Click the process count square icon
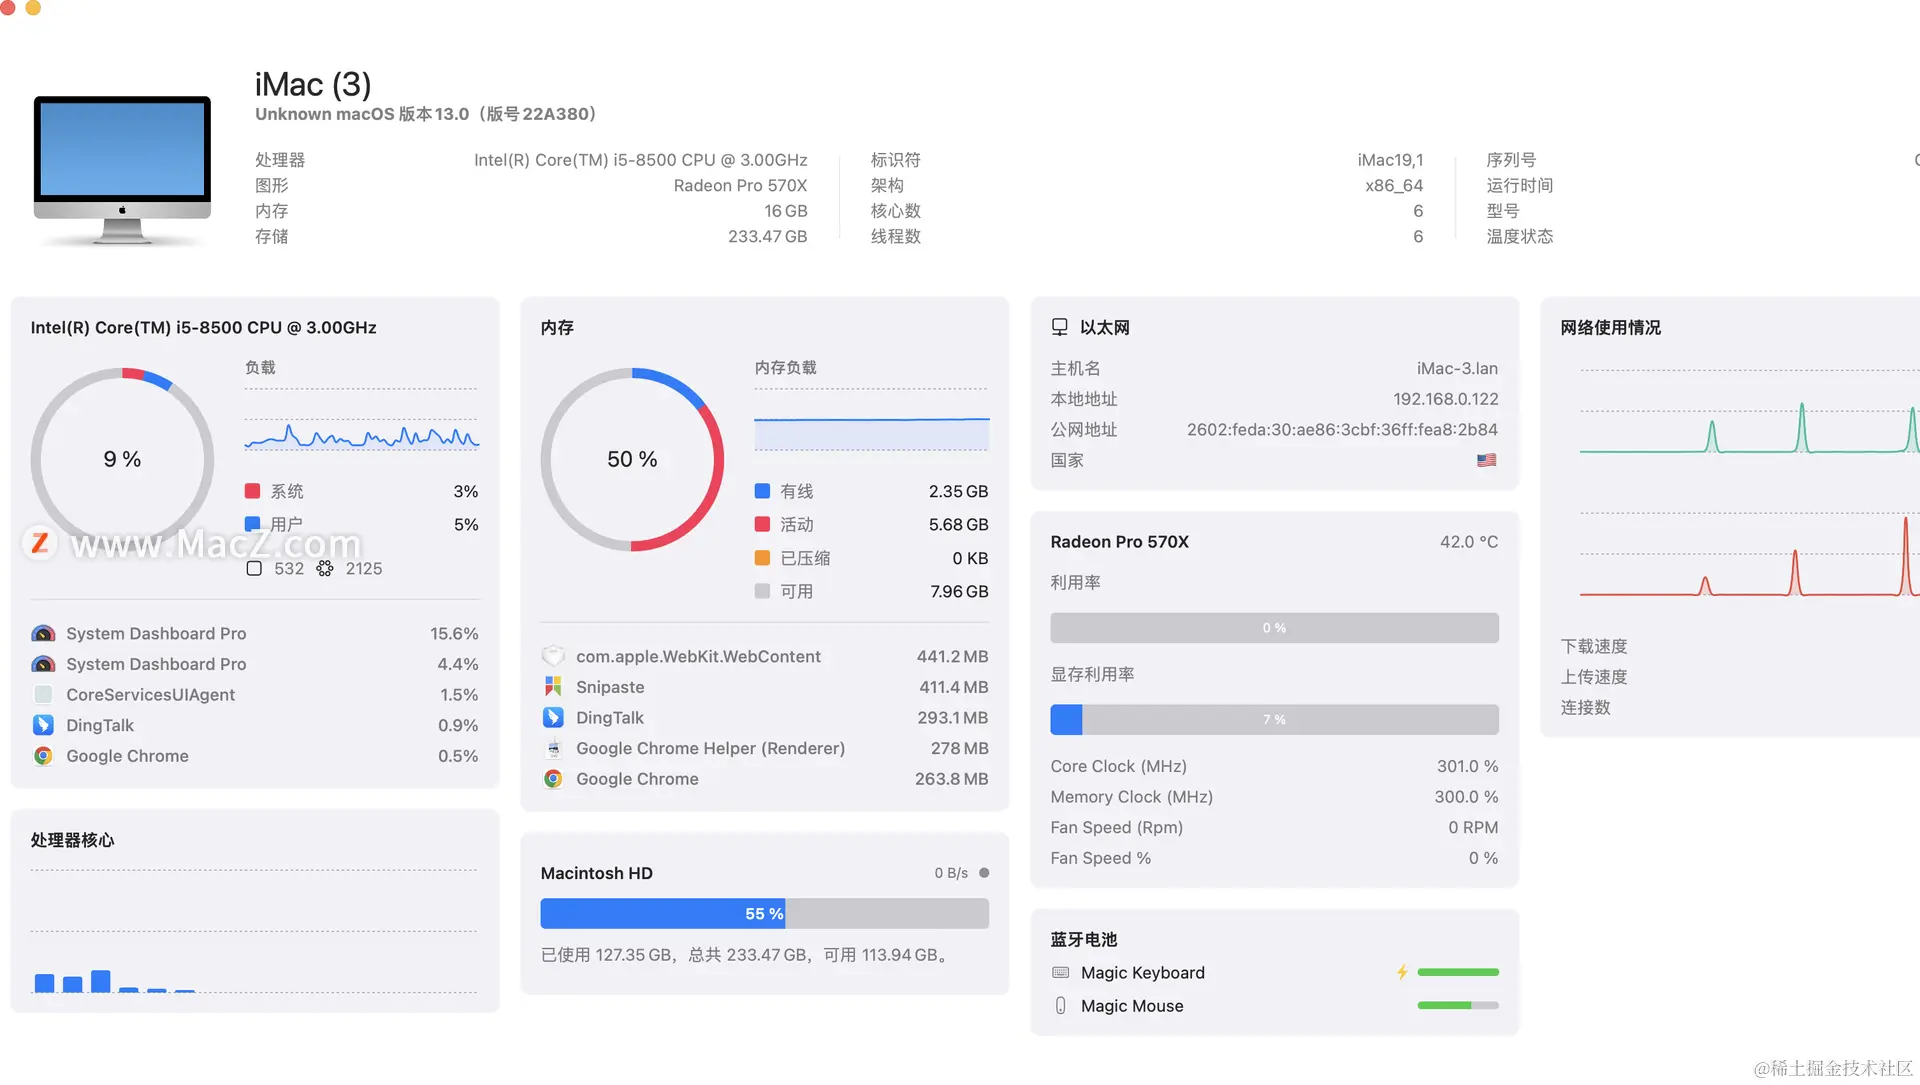Viewport: 1920px width, 1085px height. click(254, 568)
